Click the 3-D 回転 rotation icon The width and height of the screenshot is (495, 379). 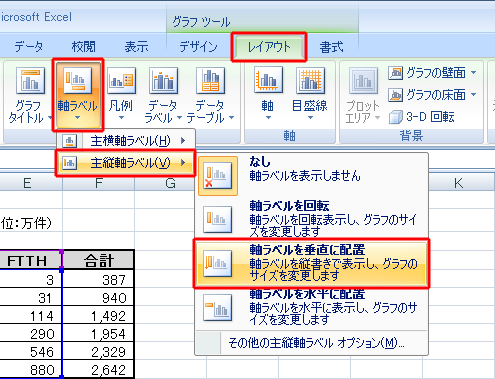pos(395,117)
